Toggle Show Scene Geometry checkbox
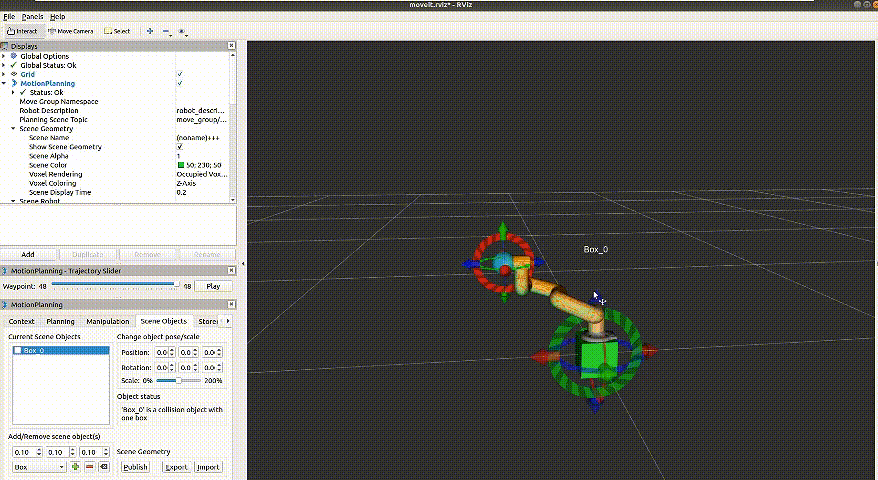The image size is (878, 480). click(180, 147)
